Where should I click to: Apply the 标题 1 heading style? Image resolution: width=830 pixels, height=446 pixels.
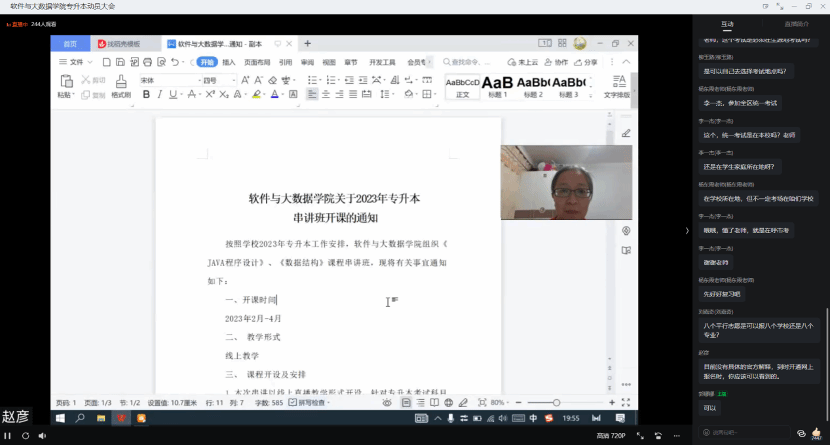pyautogui.click(x=498, y=86)
